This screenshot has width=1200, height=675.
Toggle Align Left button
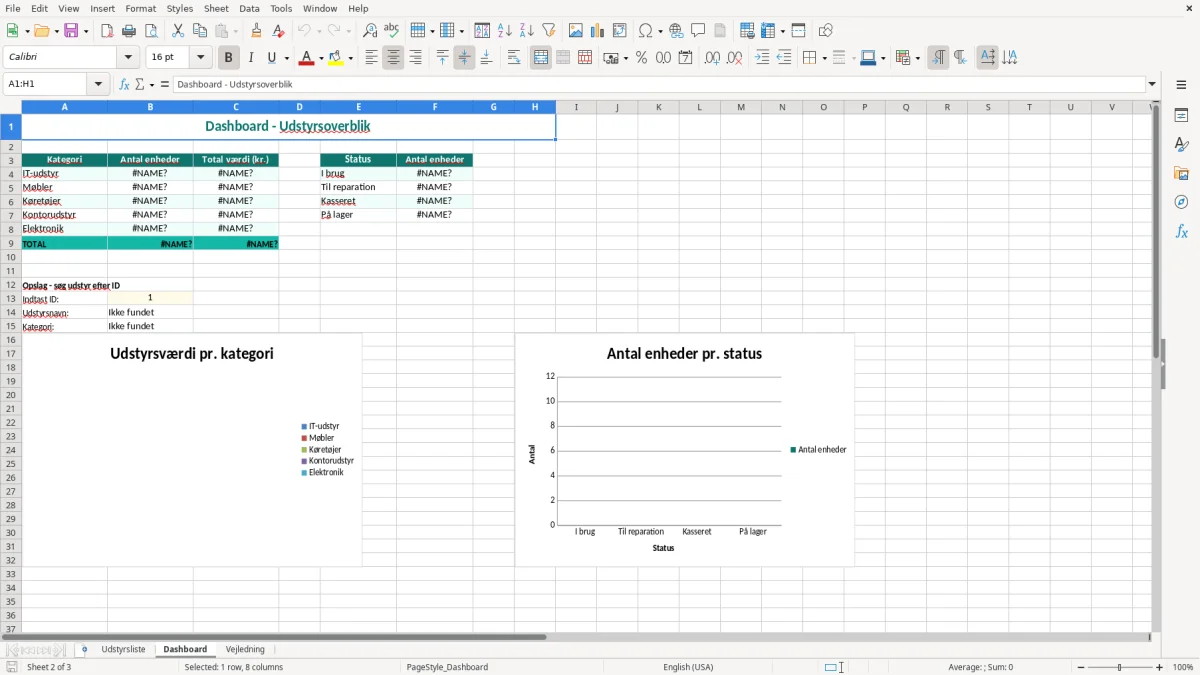[372, 58]
